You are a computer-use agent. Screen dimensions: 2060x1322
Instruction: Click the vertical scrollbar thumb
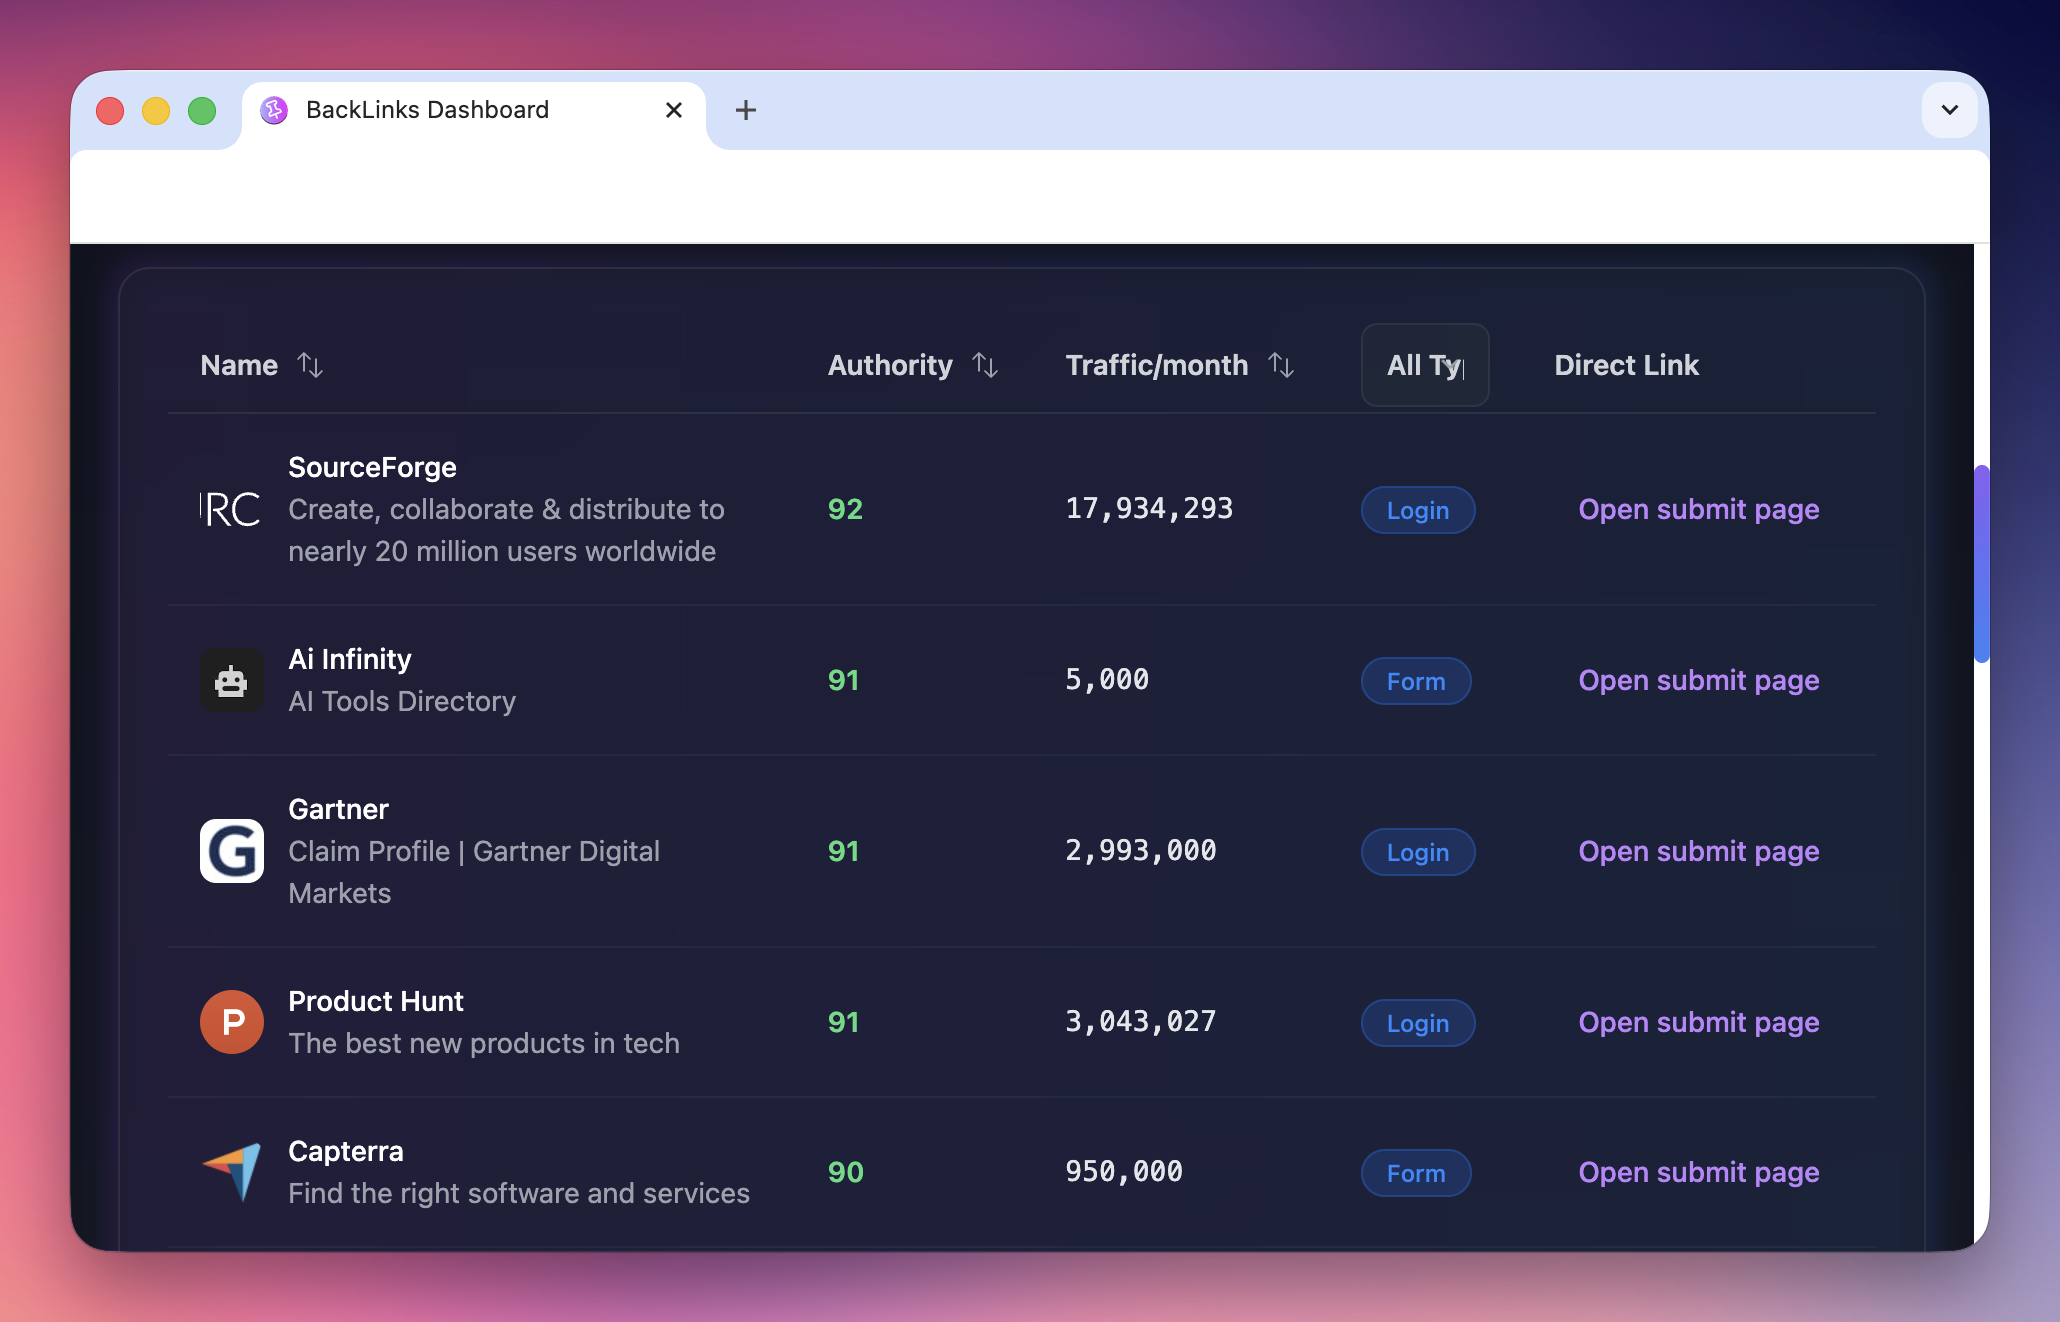1981,563
